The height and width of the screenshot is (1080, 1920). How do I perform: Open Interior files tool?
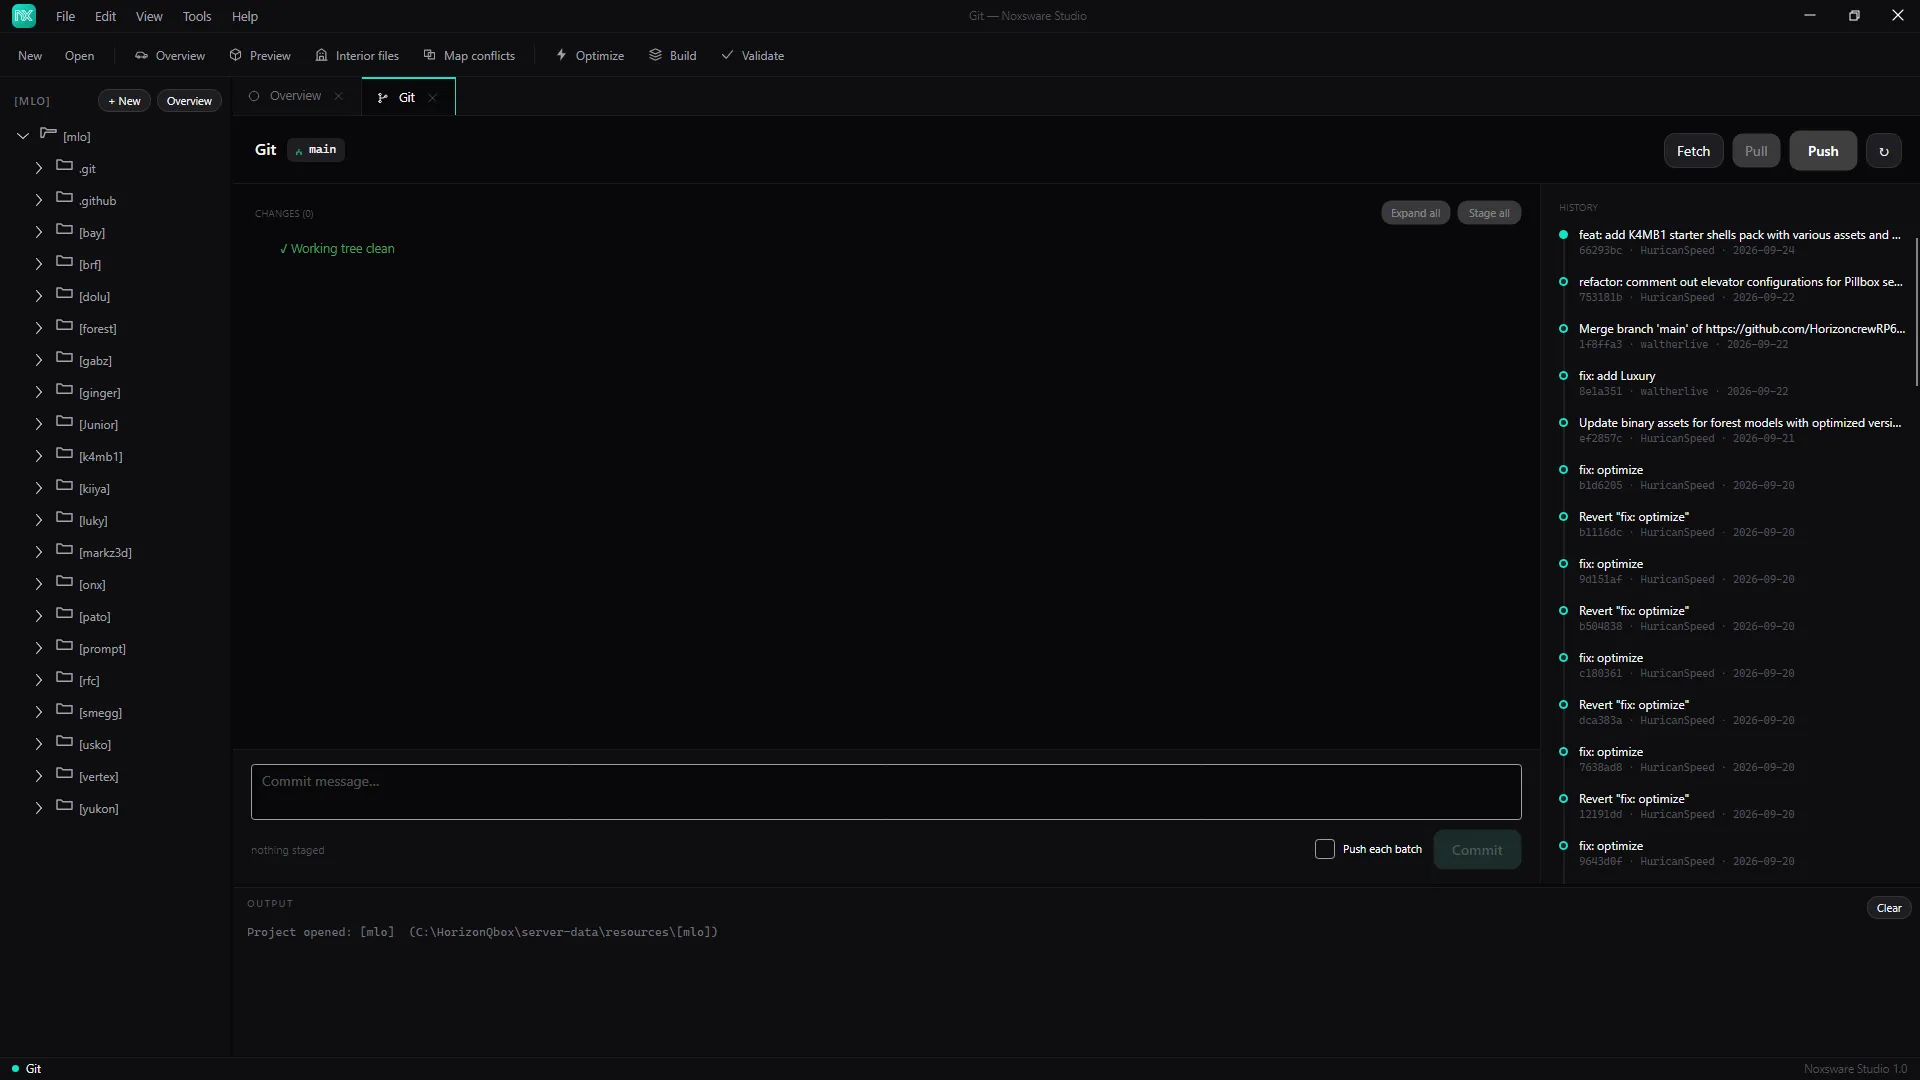click(x=357, y=56)
